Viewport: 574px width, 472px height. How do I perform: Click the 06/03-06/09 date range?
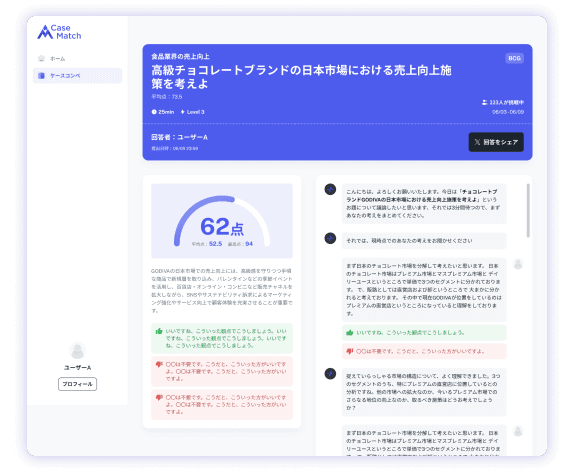point(508,112)
